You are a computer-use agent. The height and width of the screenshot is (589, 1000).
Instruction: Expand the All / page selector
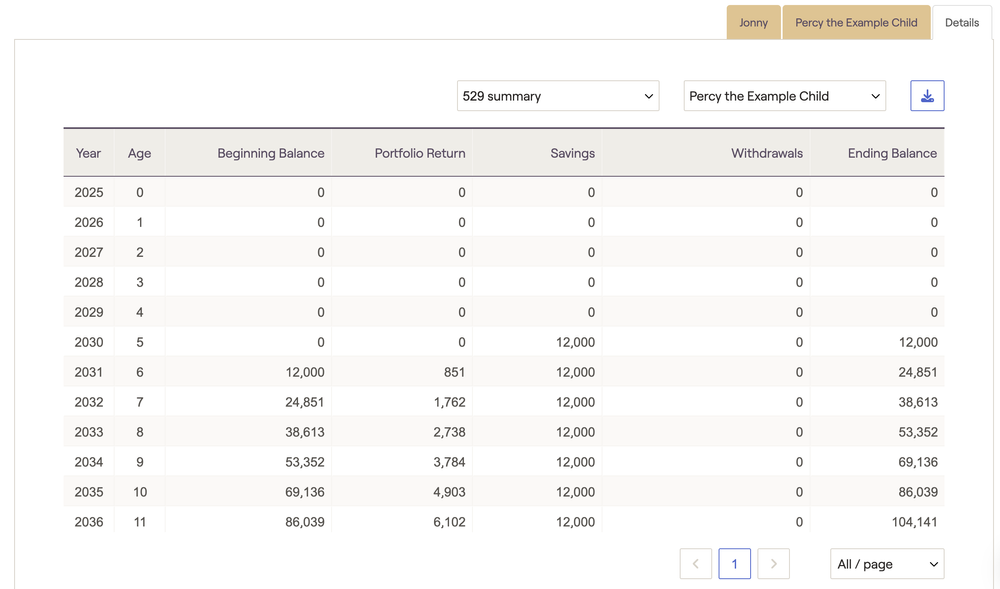pyautogui.click(x=887, y=564)
